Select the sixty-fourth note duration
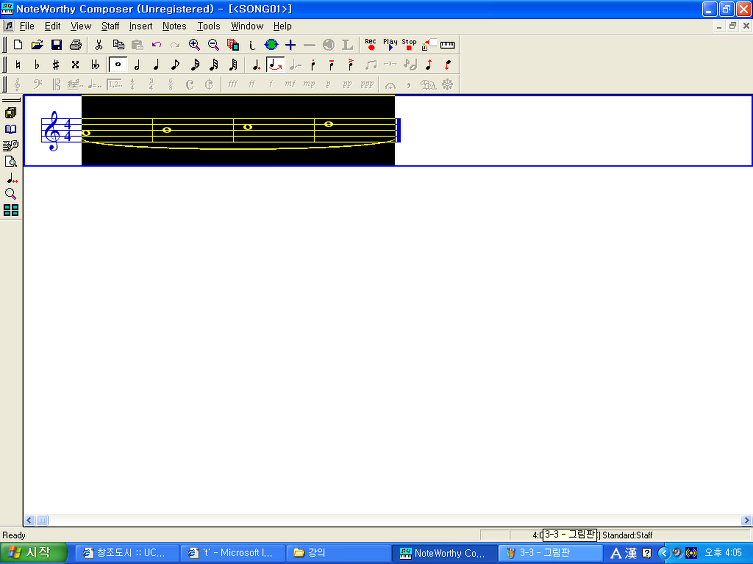The height and width of the screenshot is (564, 753). [233, 64]
